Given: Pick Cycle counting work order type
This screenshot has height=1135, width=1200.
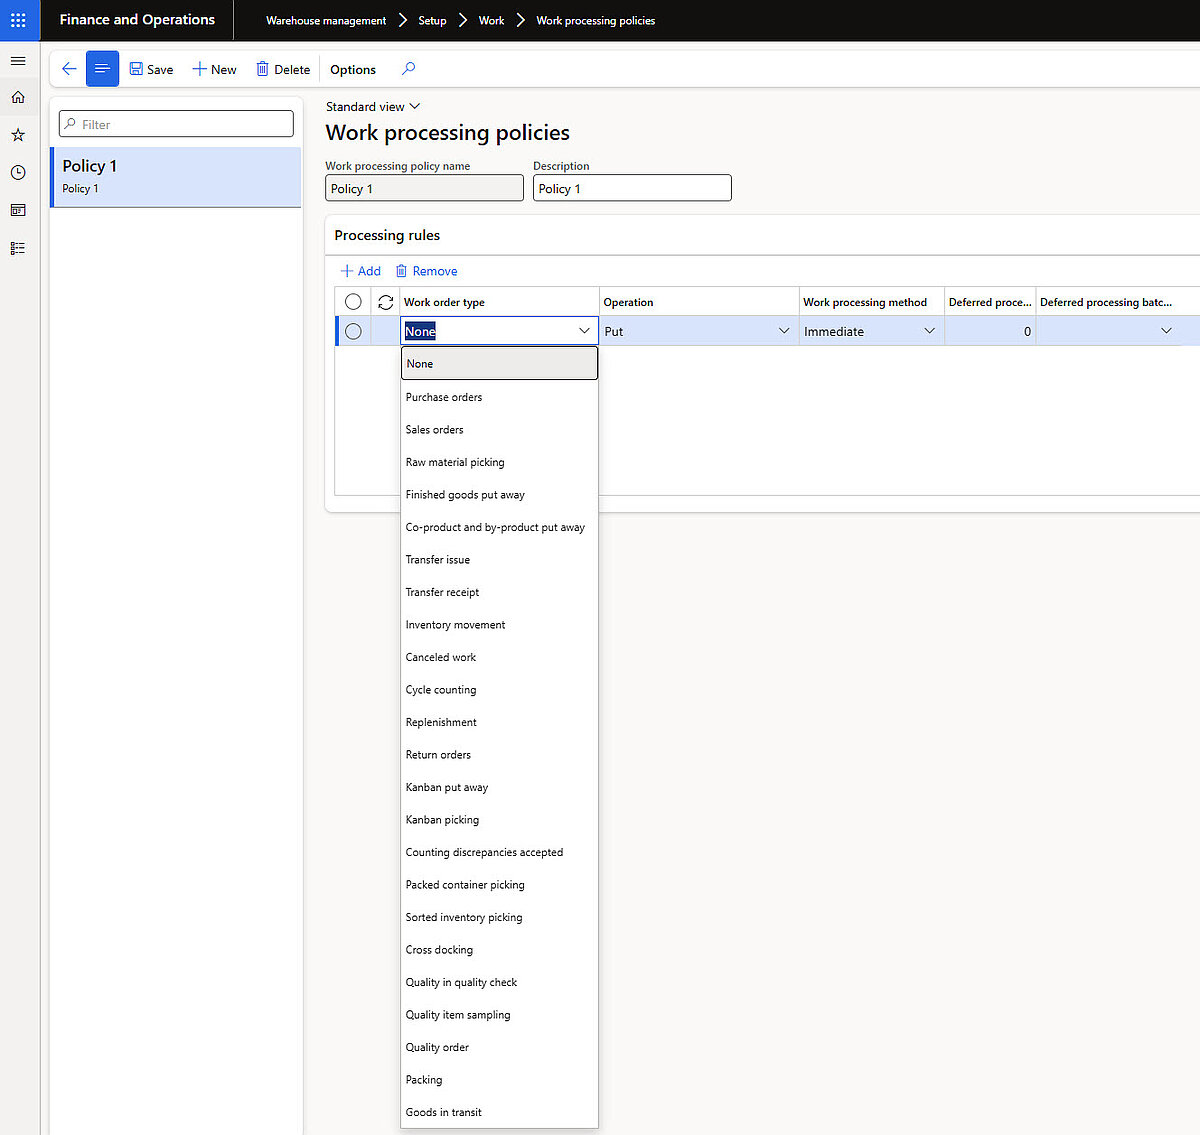Looking at the screenshot, I should (441, 690).
